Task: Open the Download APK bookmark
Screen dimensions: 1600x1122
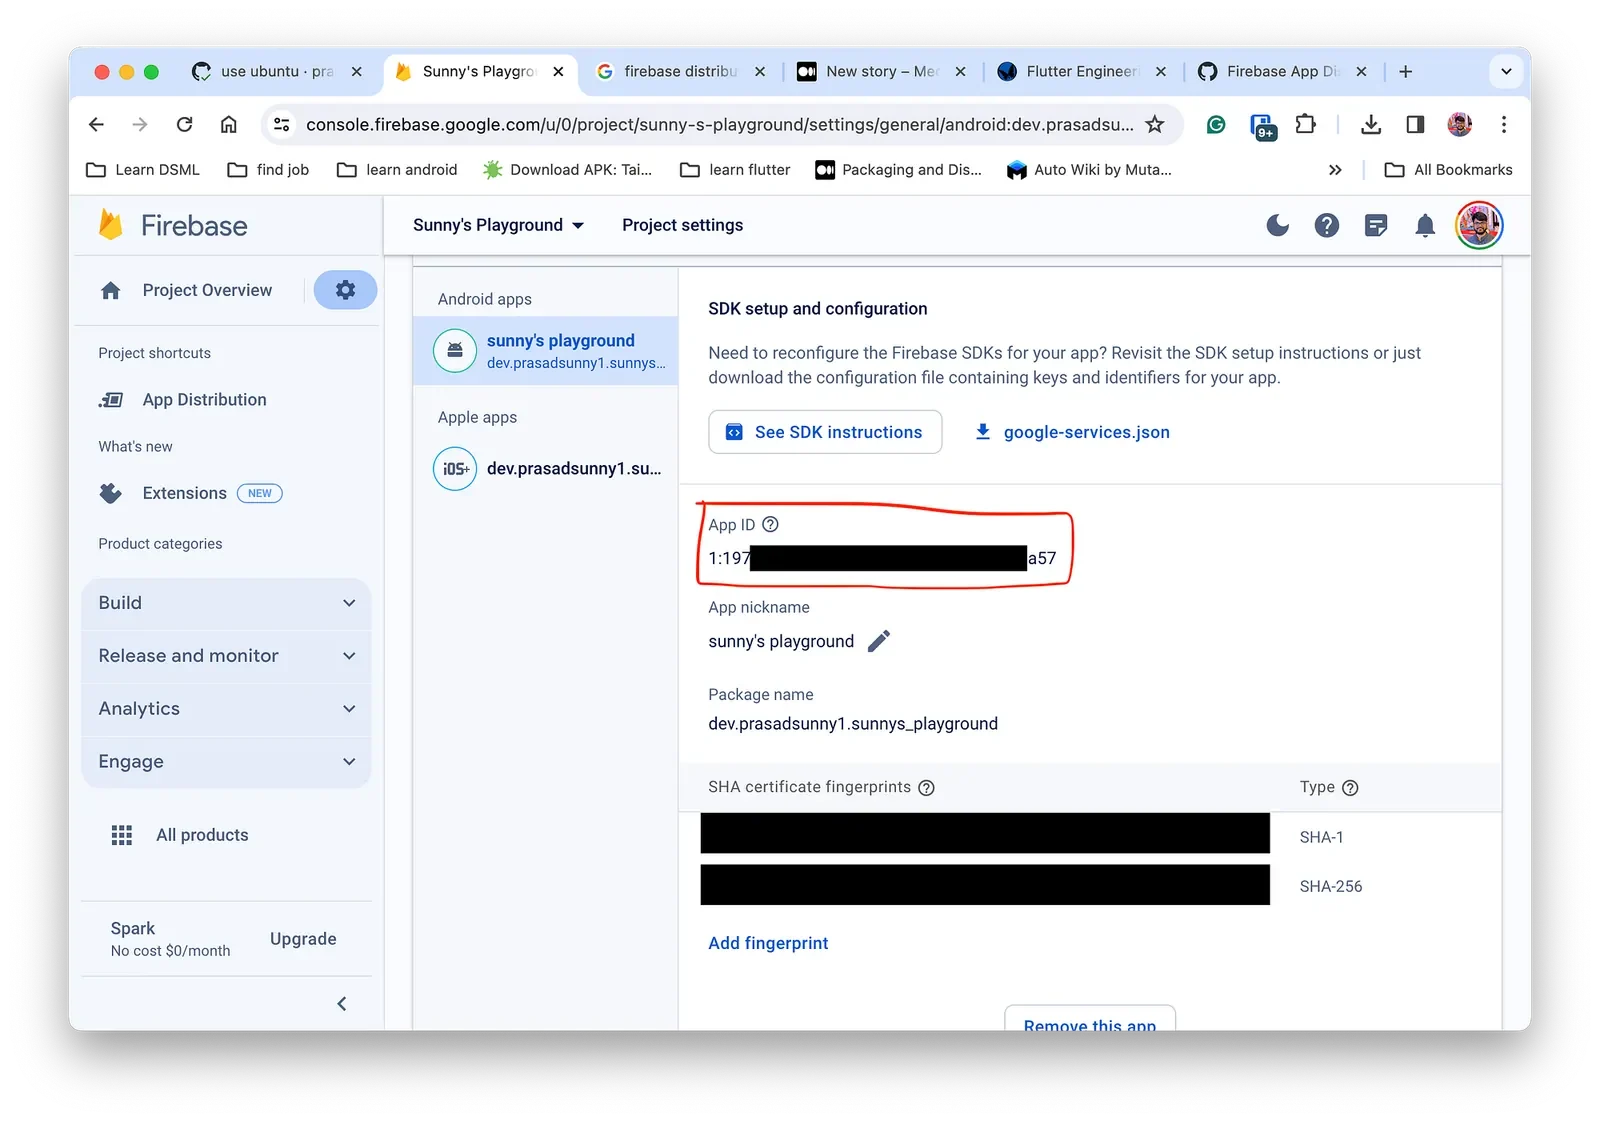Action: pos(567,170)
